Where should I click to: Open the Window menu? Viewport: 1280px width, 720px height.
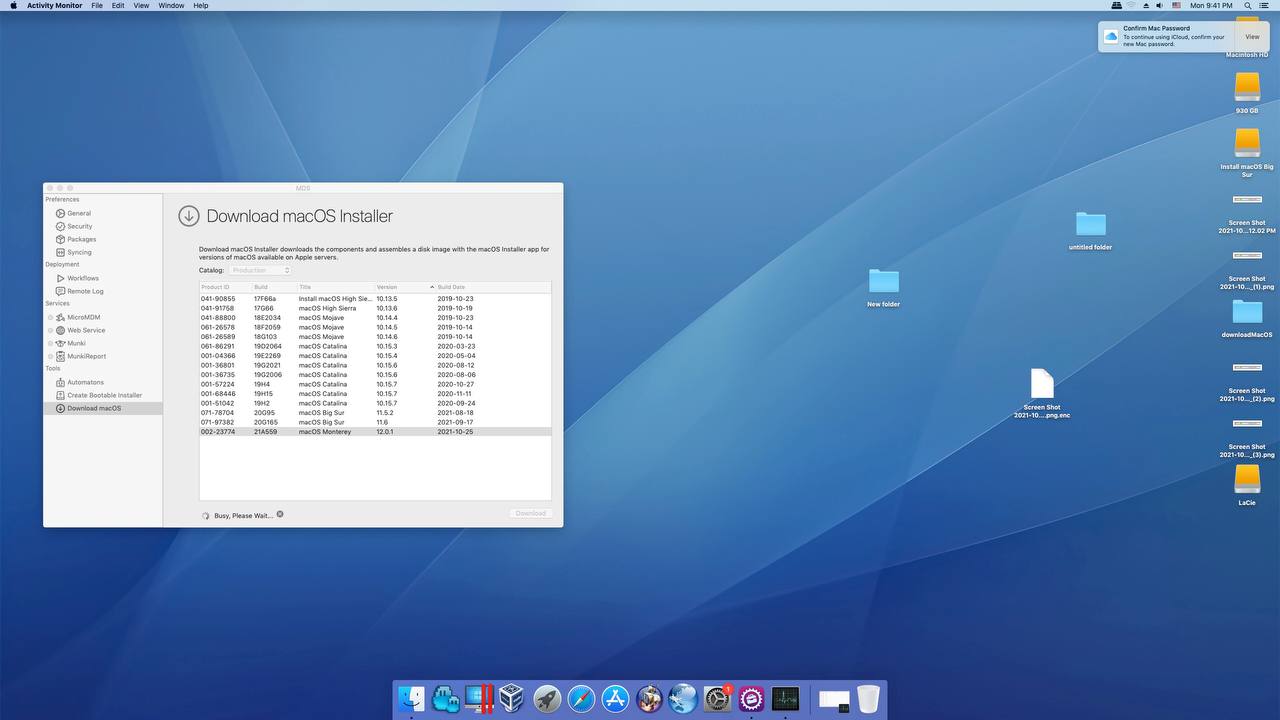click(171, 5)
